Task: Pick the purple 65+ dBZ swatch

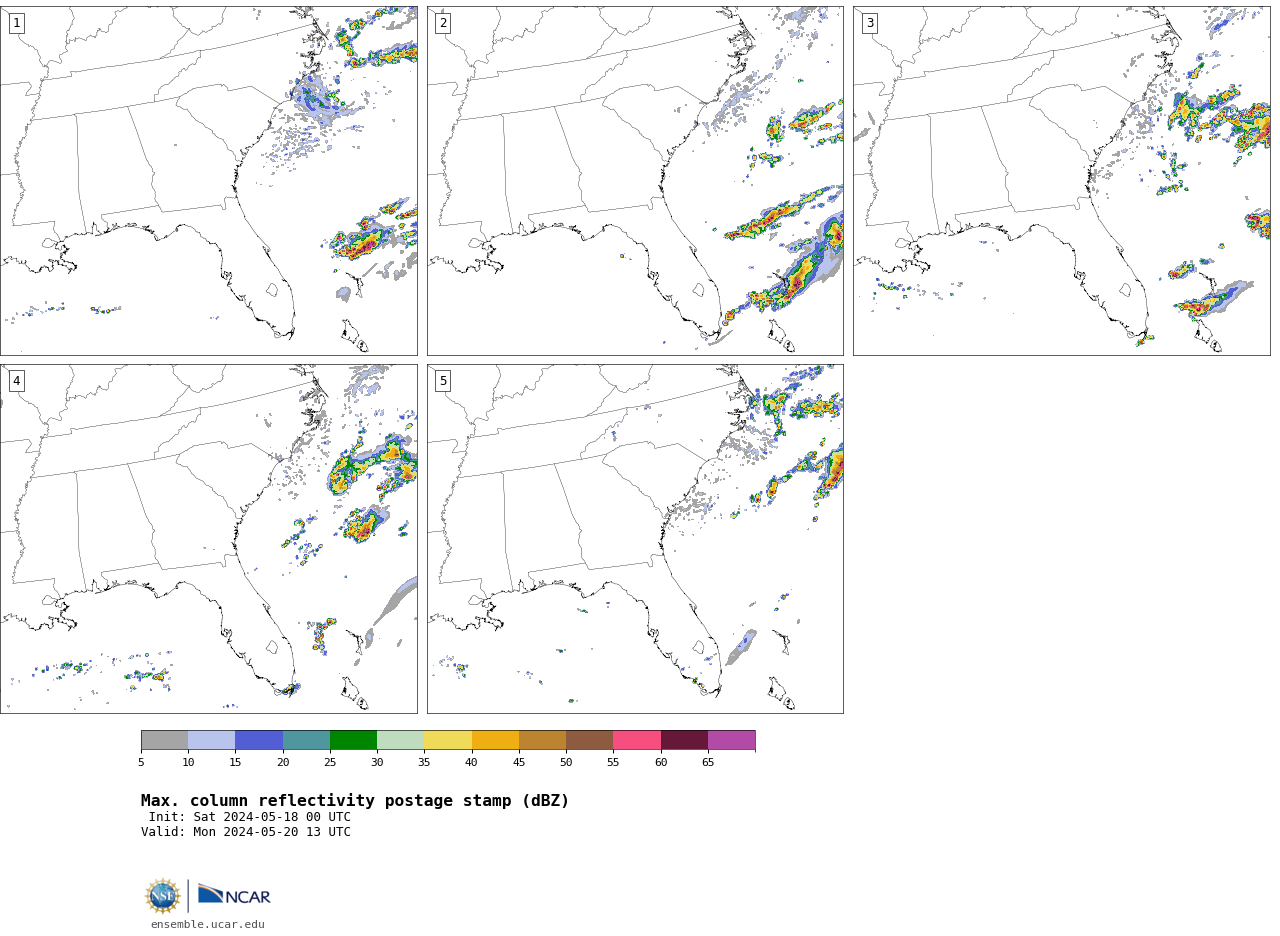Action: tap(732, 740)
